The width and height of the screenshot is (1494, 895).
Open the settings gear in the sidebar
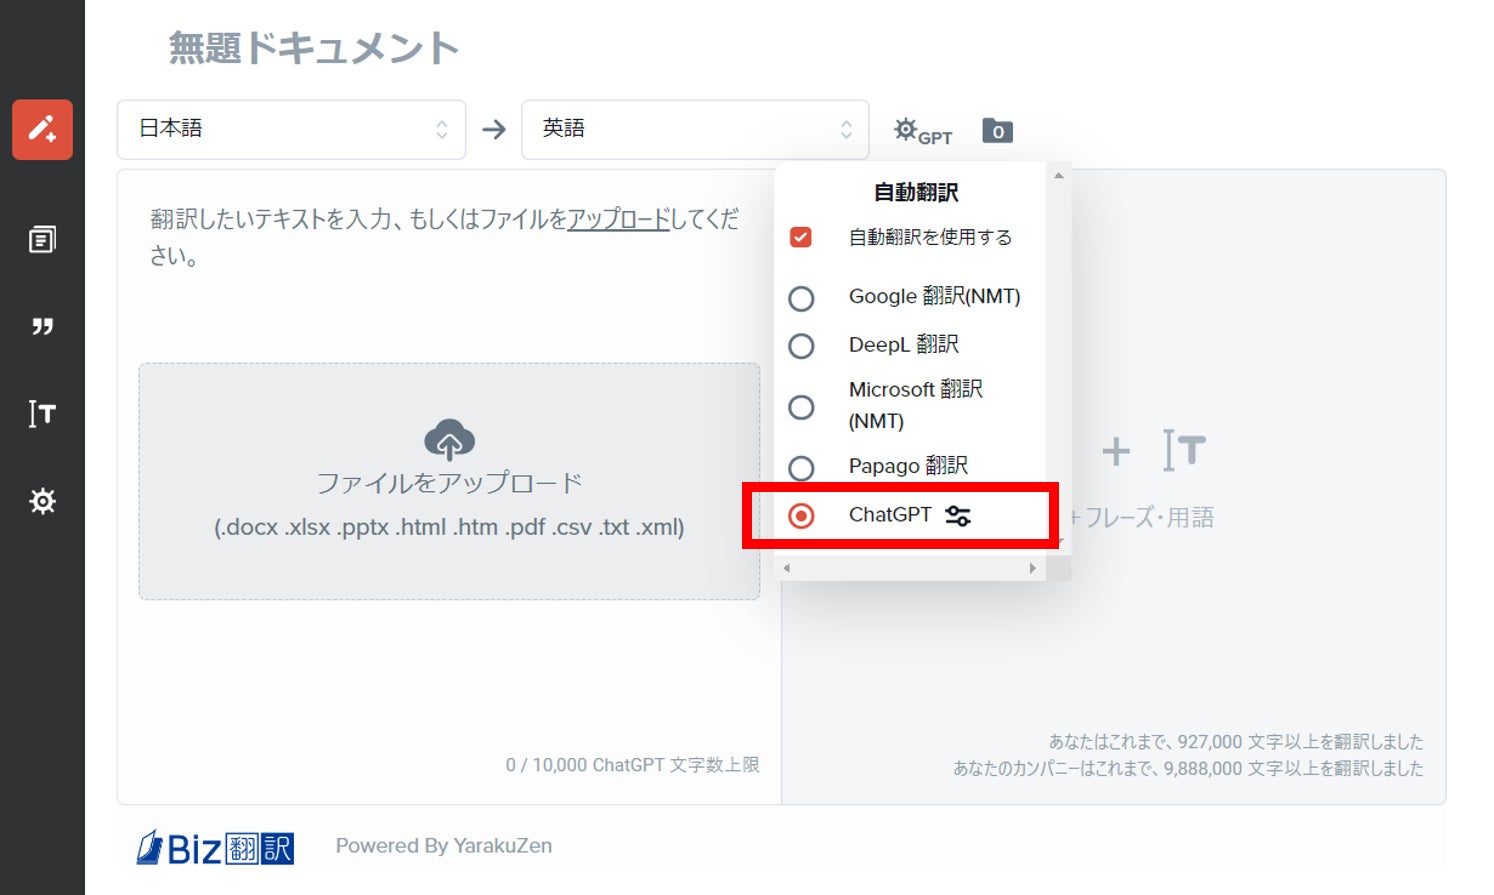(x=42, y=501)
